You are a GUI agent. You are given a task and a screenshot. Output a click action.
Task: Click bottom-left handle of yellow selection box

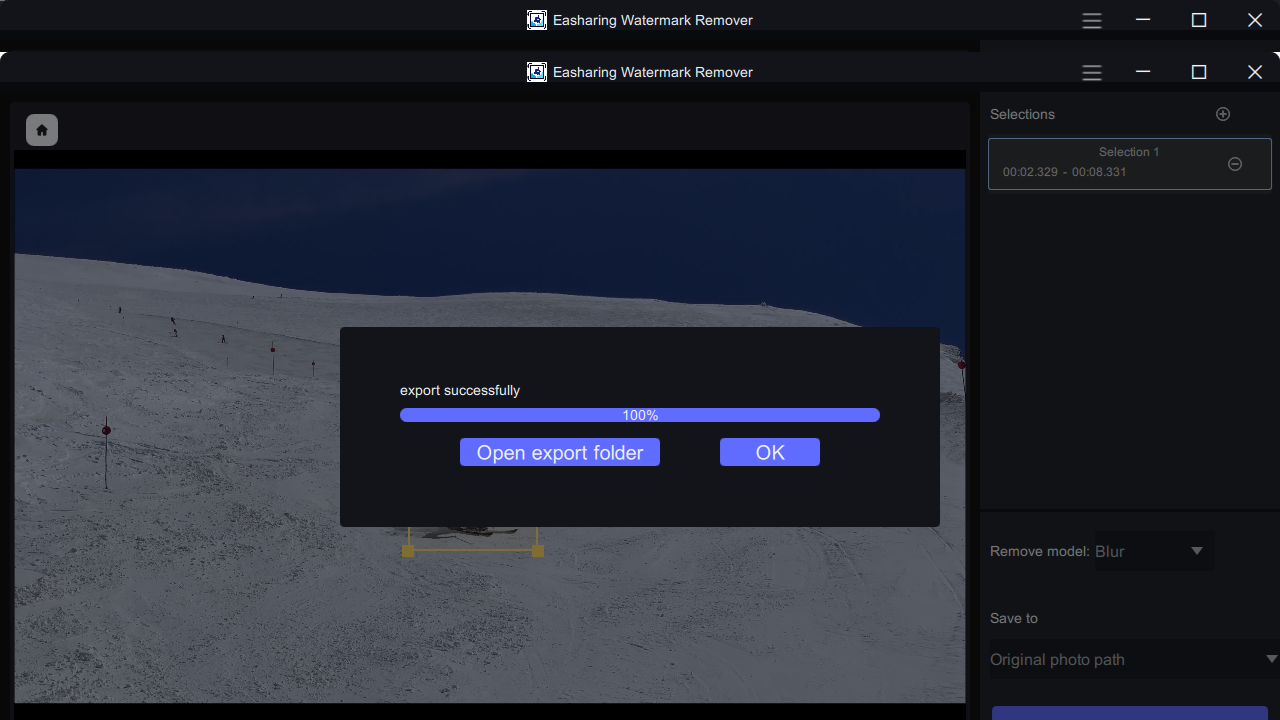pos(408,551)
